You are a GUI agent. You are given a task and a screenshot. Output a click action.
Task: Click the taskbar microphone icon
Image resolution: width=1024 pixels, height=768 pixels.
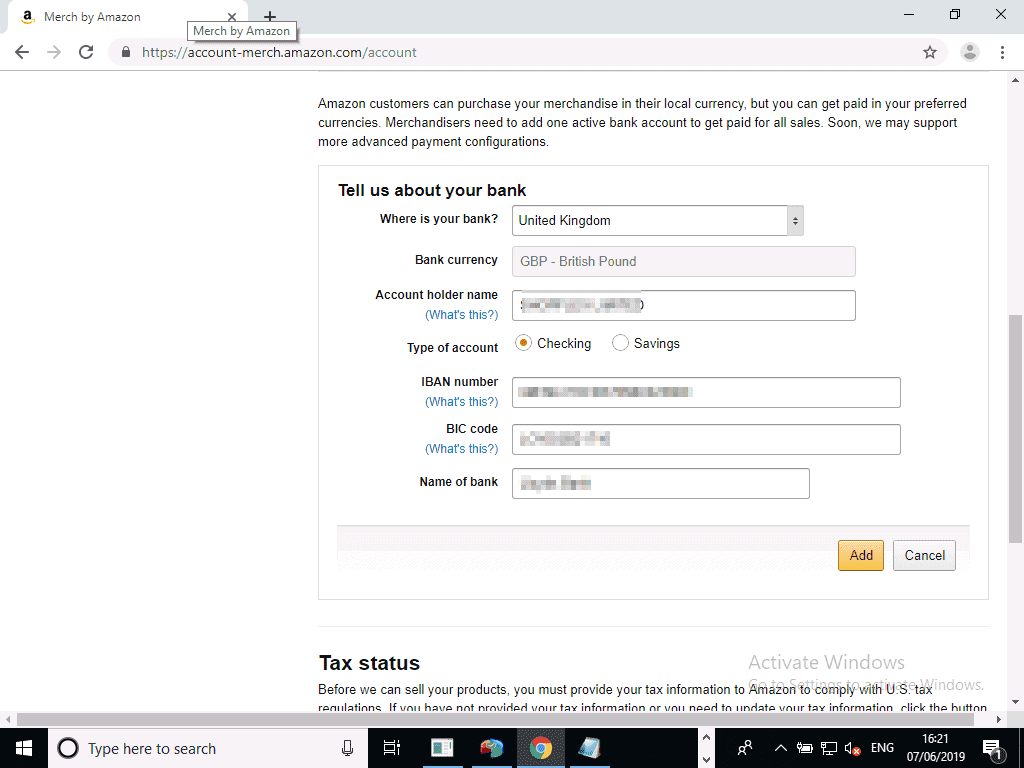tap(347, 748)
